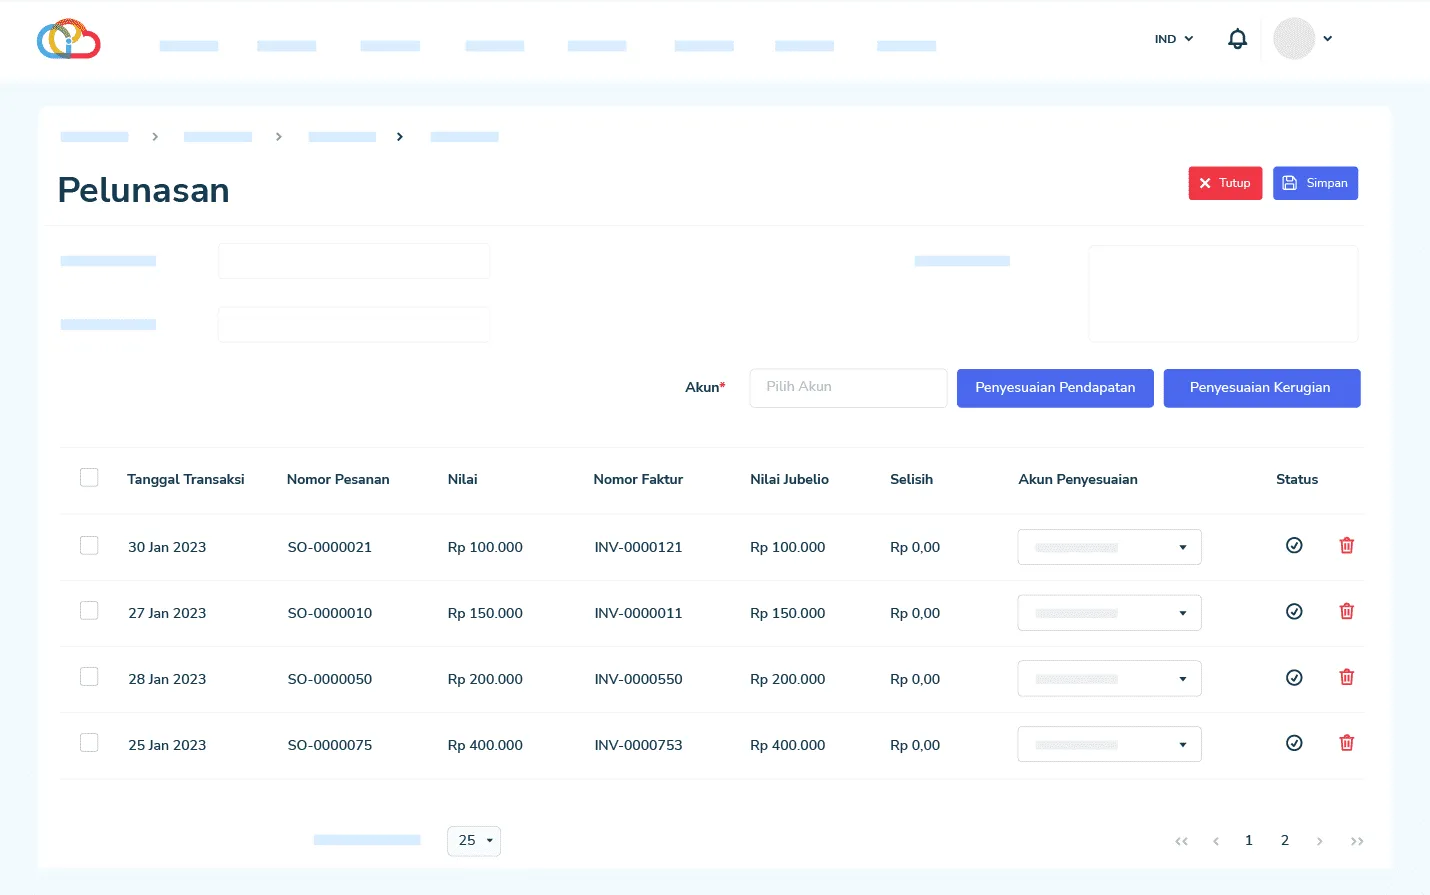This screenshot has height=895, width=1430.
Task: Click the status check icon for SO-0000050
Action: tap(1294, 677)
